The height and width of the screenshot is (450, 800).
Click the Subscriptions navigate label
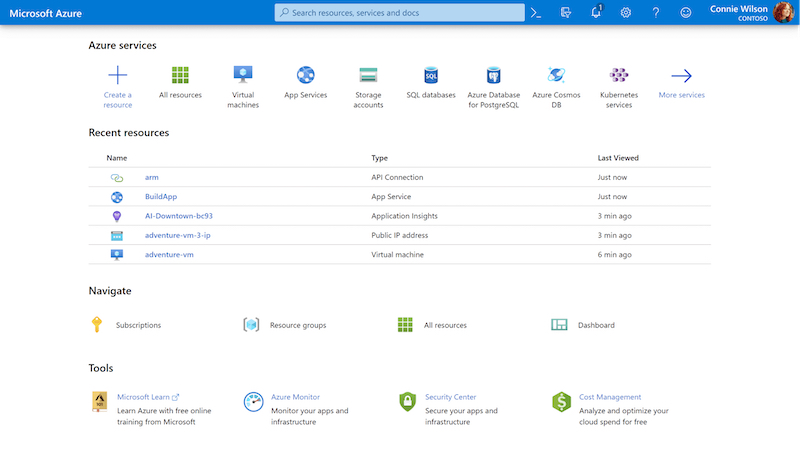138,325
